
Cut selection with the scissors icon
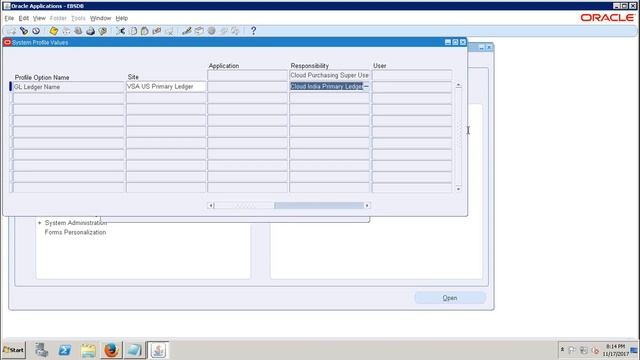pyautogui.click(x=120, y=31)
